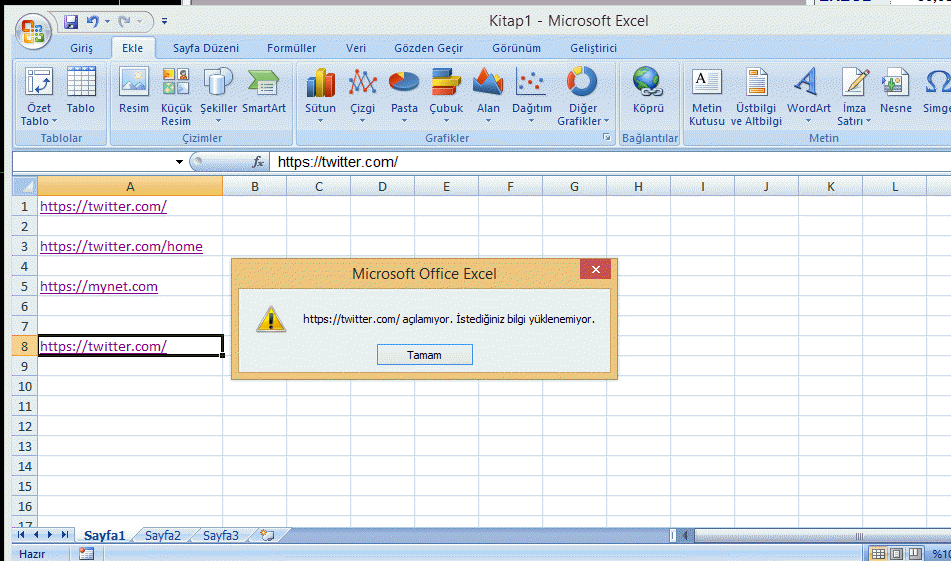Click the Select All corner button

(25, 186)
